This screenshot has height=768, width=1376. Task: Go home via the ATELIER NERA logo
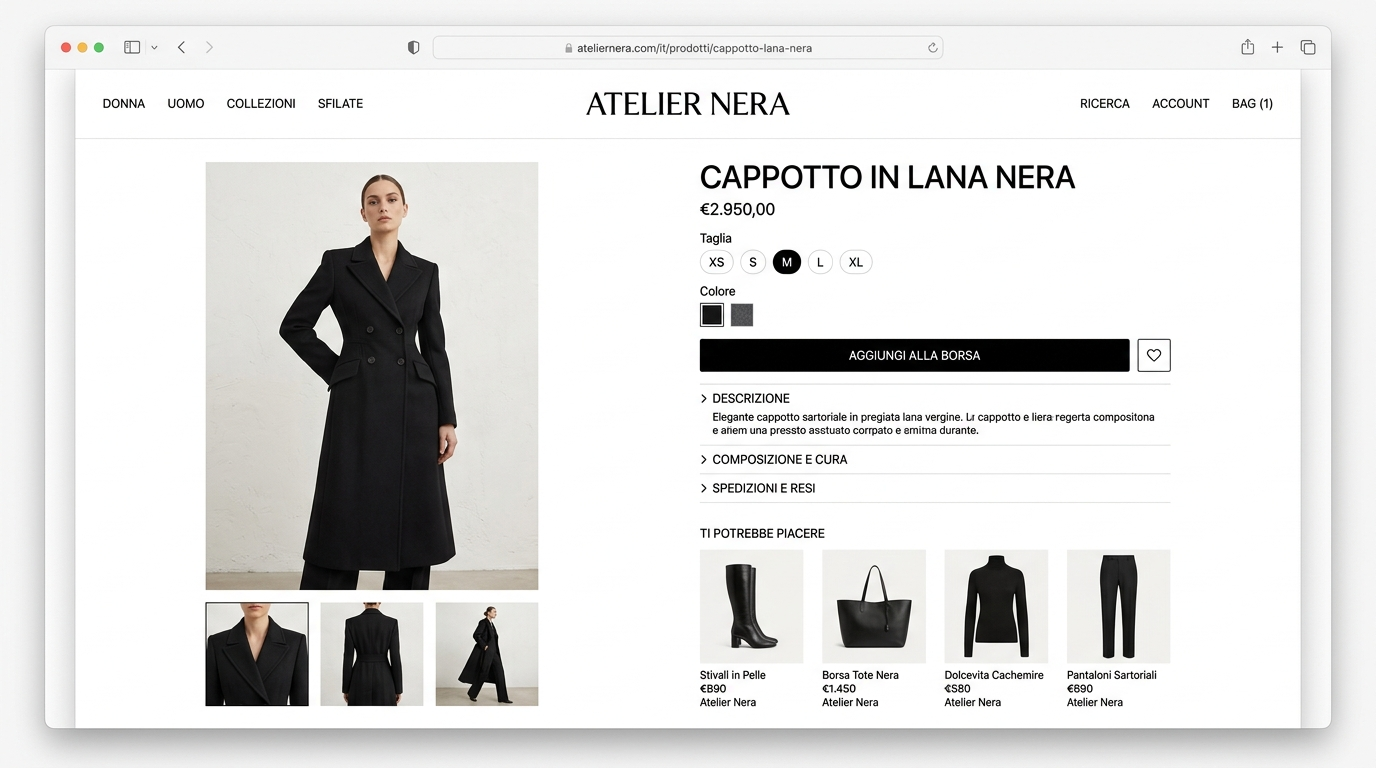pos(688,104)
